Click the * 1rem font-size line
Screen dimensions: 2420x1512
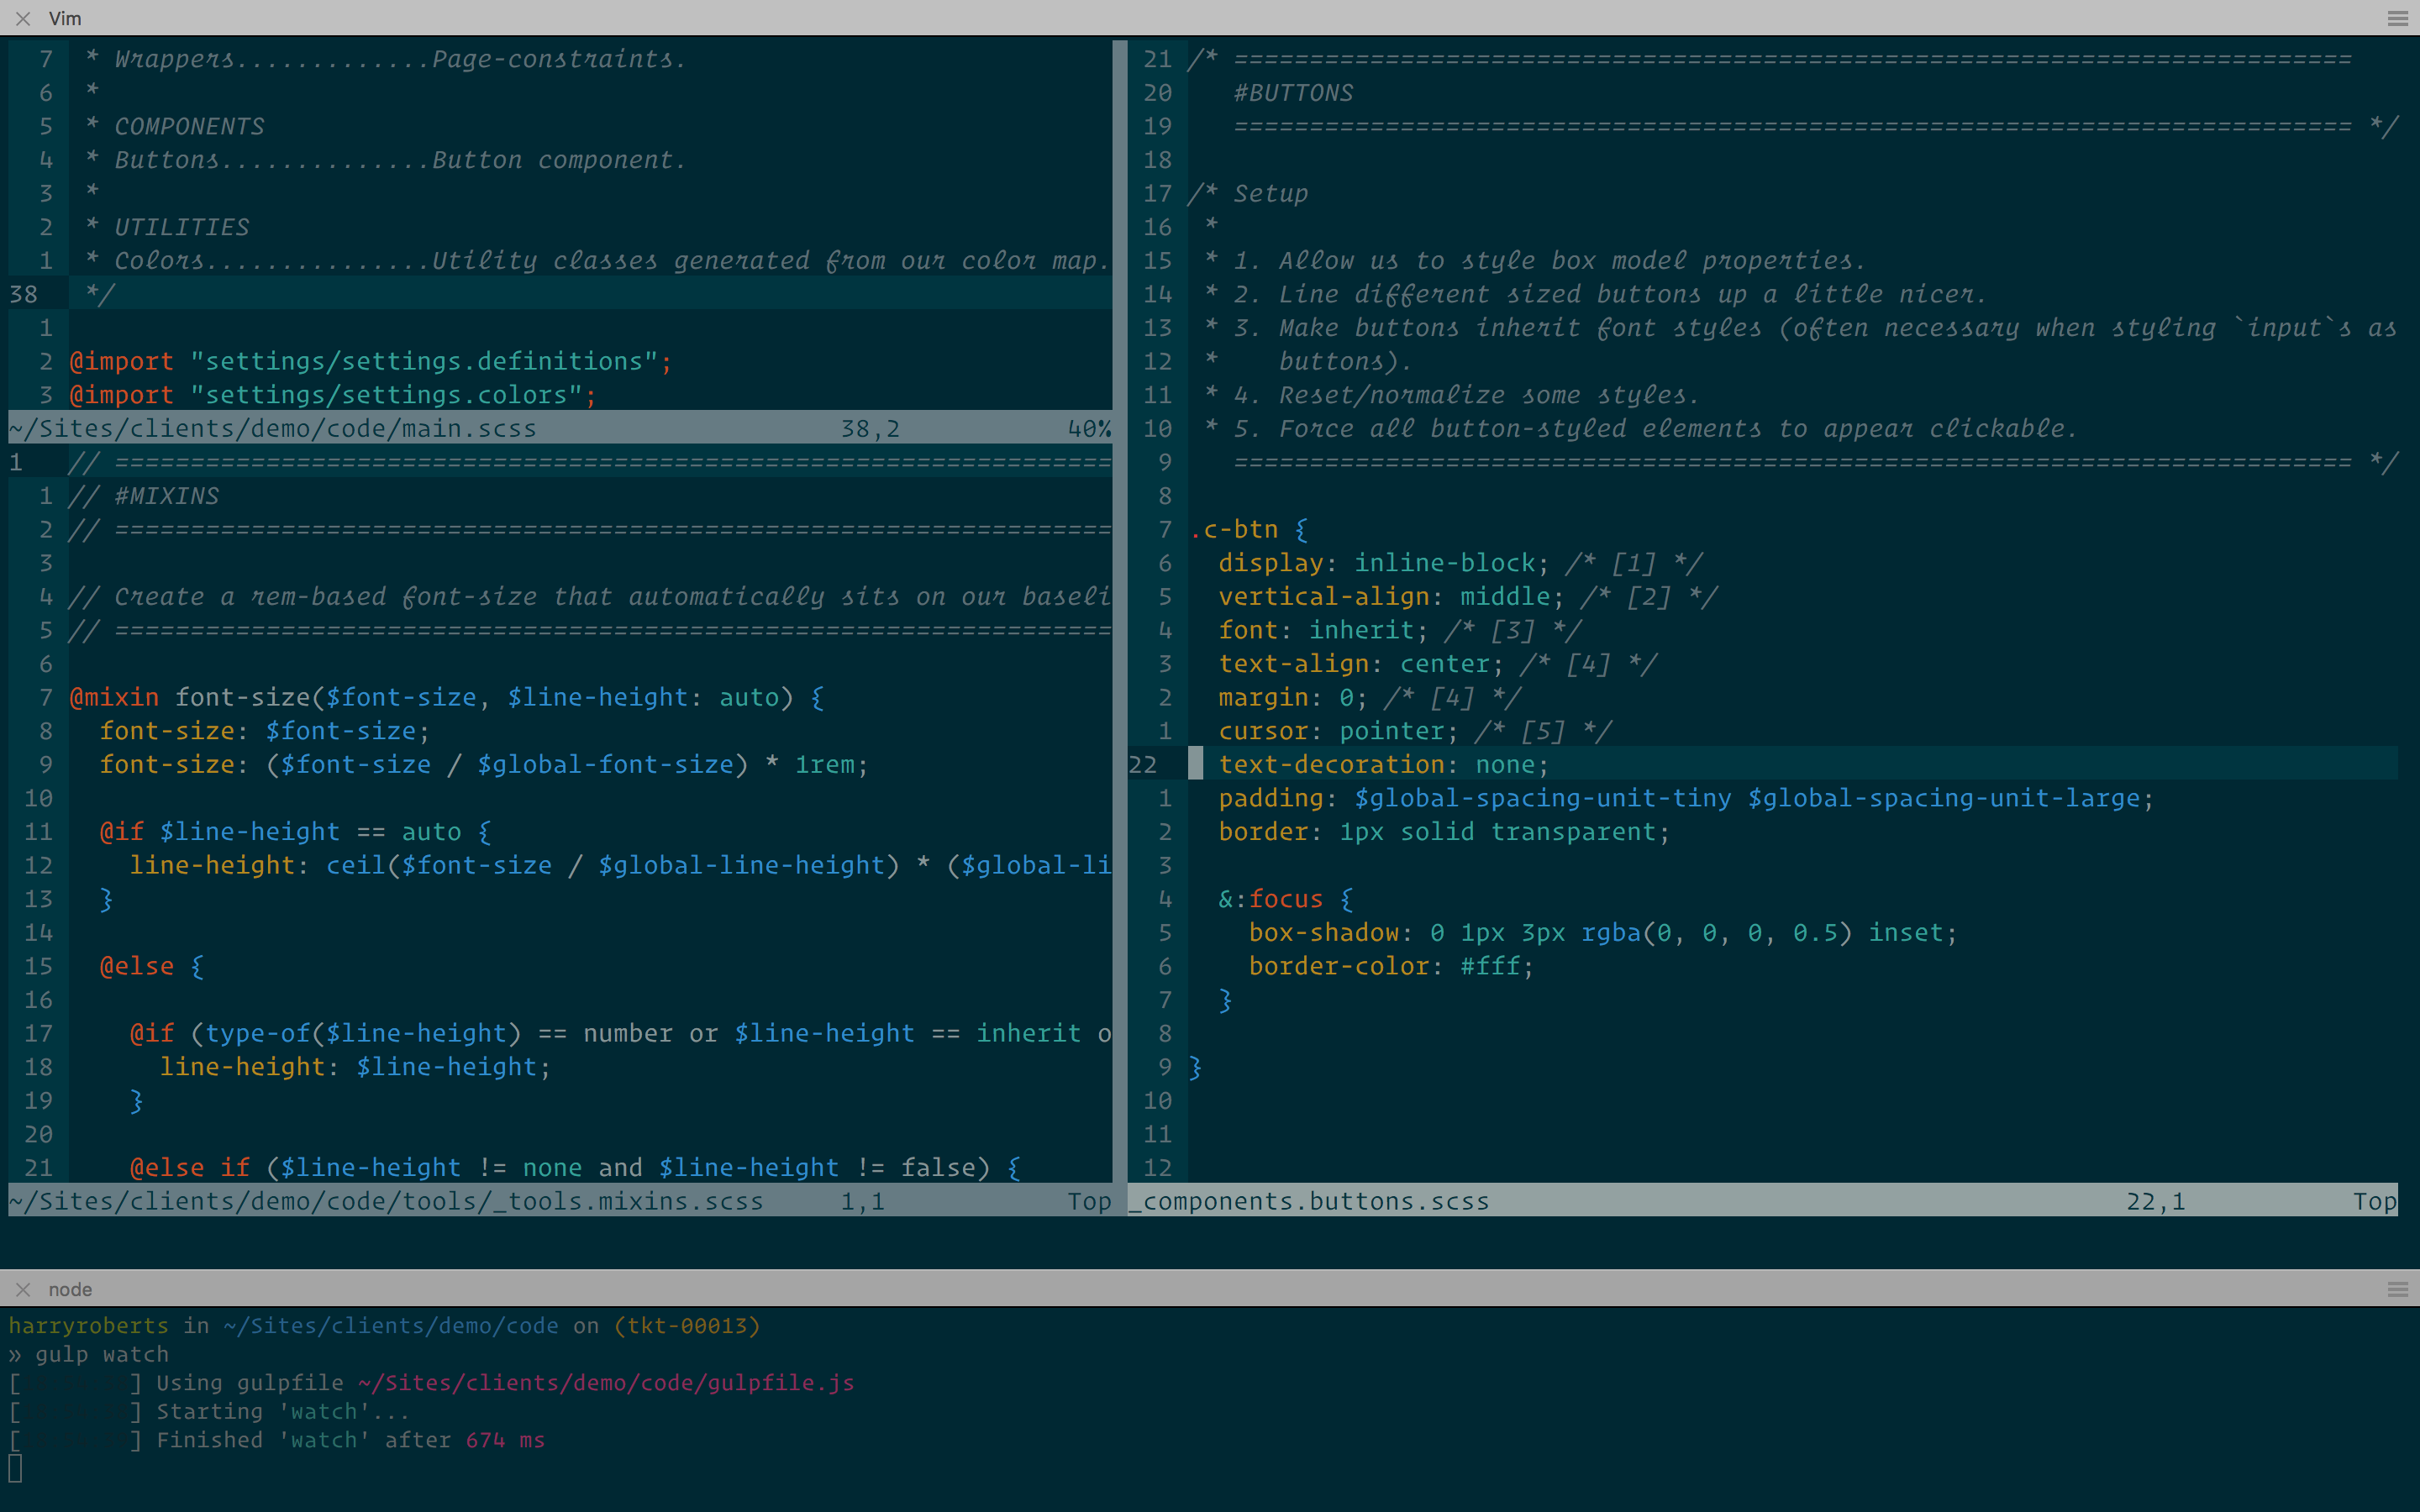(x=484, y=765)
